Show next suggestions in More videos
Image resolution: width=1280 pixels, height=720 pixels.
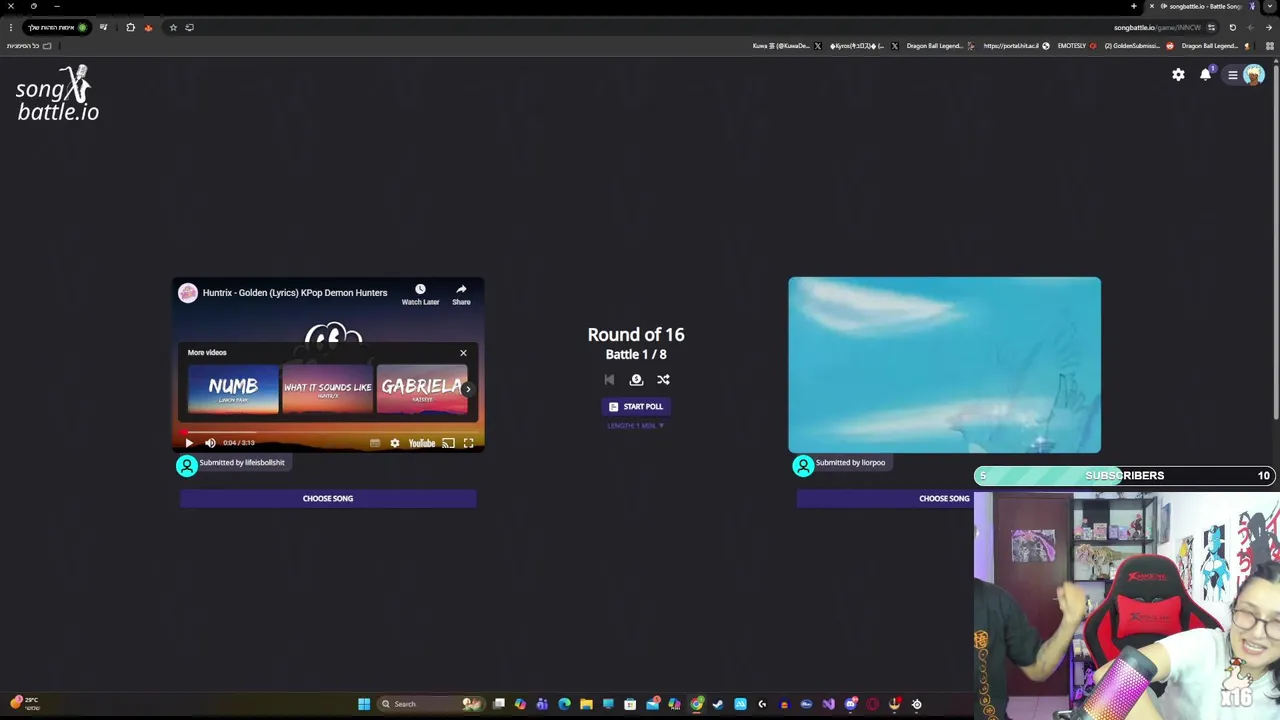pos(468,389)
